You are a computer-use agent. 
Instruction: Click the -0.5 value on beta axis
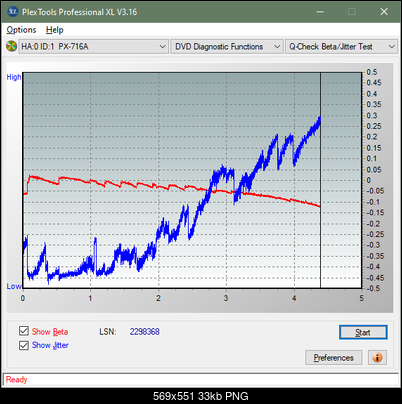(373, 288)
